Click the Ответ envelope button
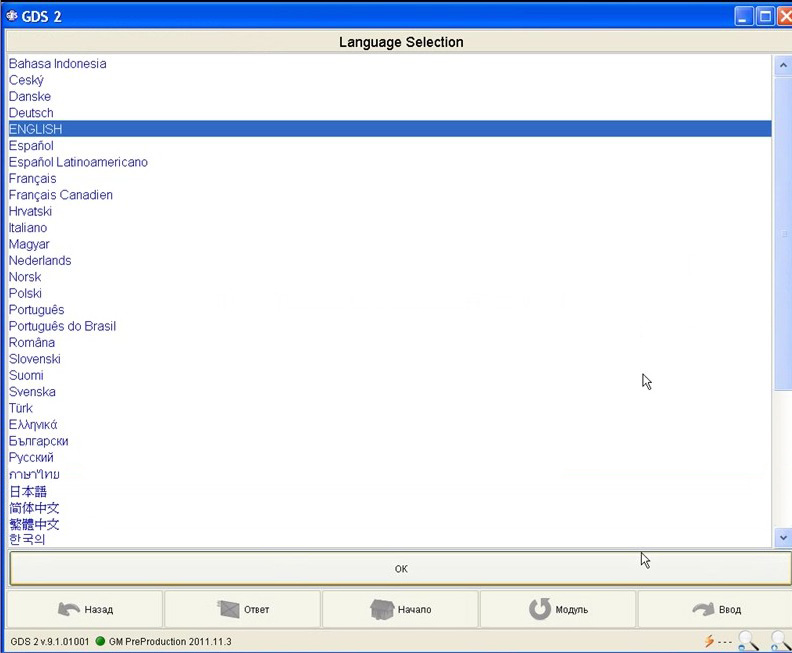This screenshot has height=653, width=792. coord(243,609)
